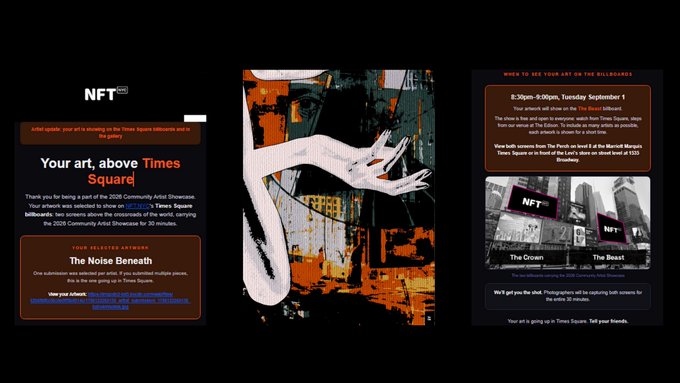Select 'The Noise Beneath' artwork title

111,261
